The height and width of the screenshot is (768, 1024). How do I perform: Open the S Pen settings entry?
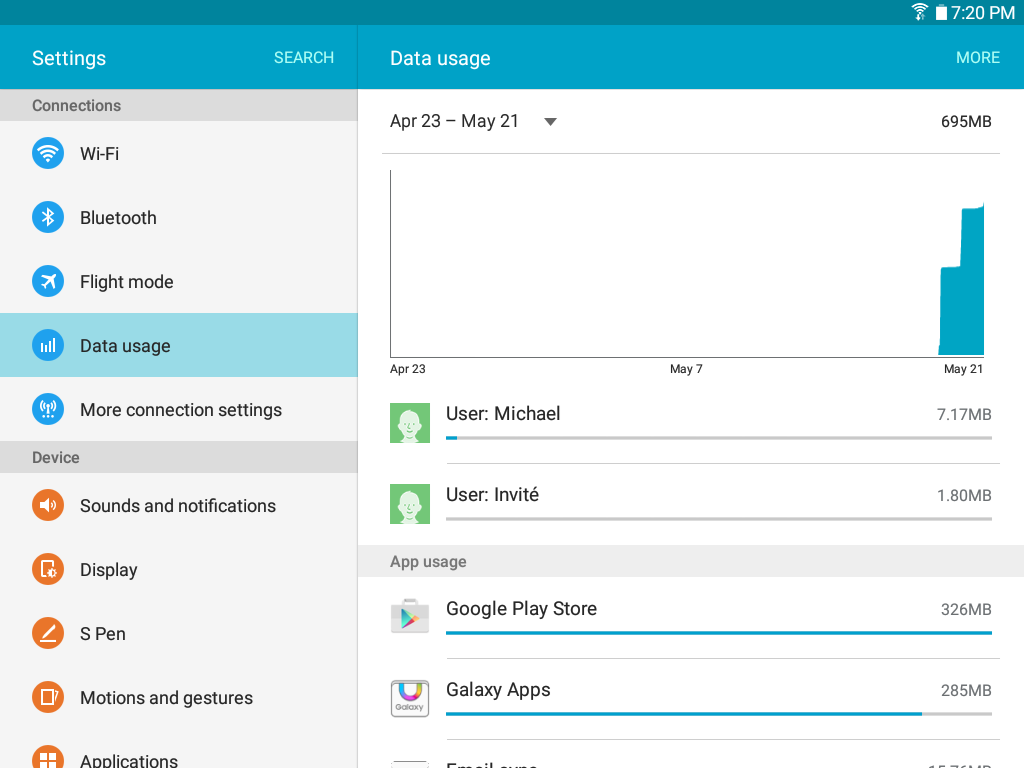(x=179, y=633)
